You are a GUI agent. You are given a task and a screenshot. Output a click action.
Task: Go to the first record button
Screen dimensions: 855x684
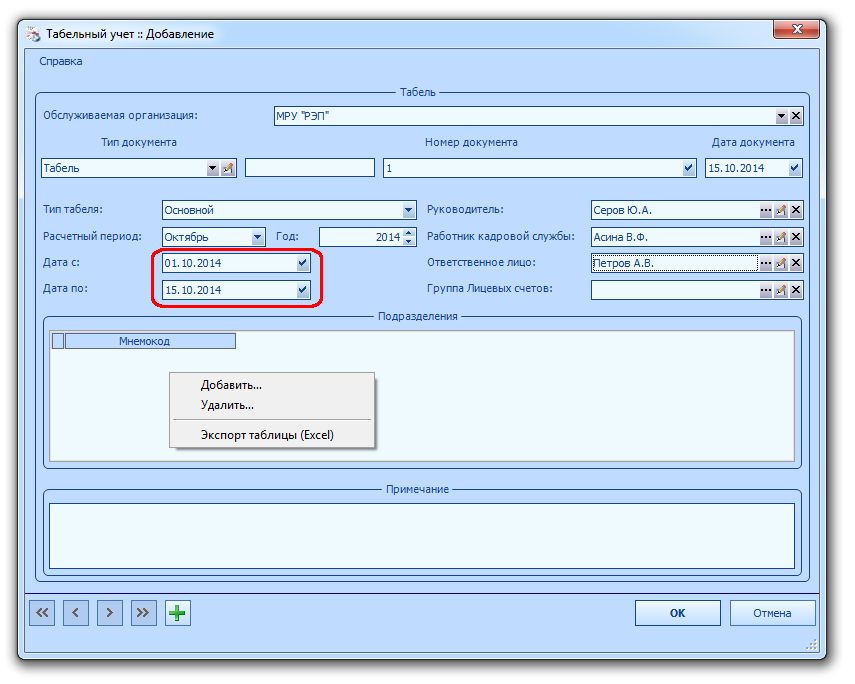(42, 613)
